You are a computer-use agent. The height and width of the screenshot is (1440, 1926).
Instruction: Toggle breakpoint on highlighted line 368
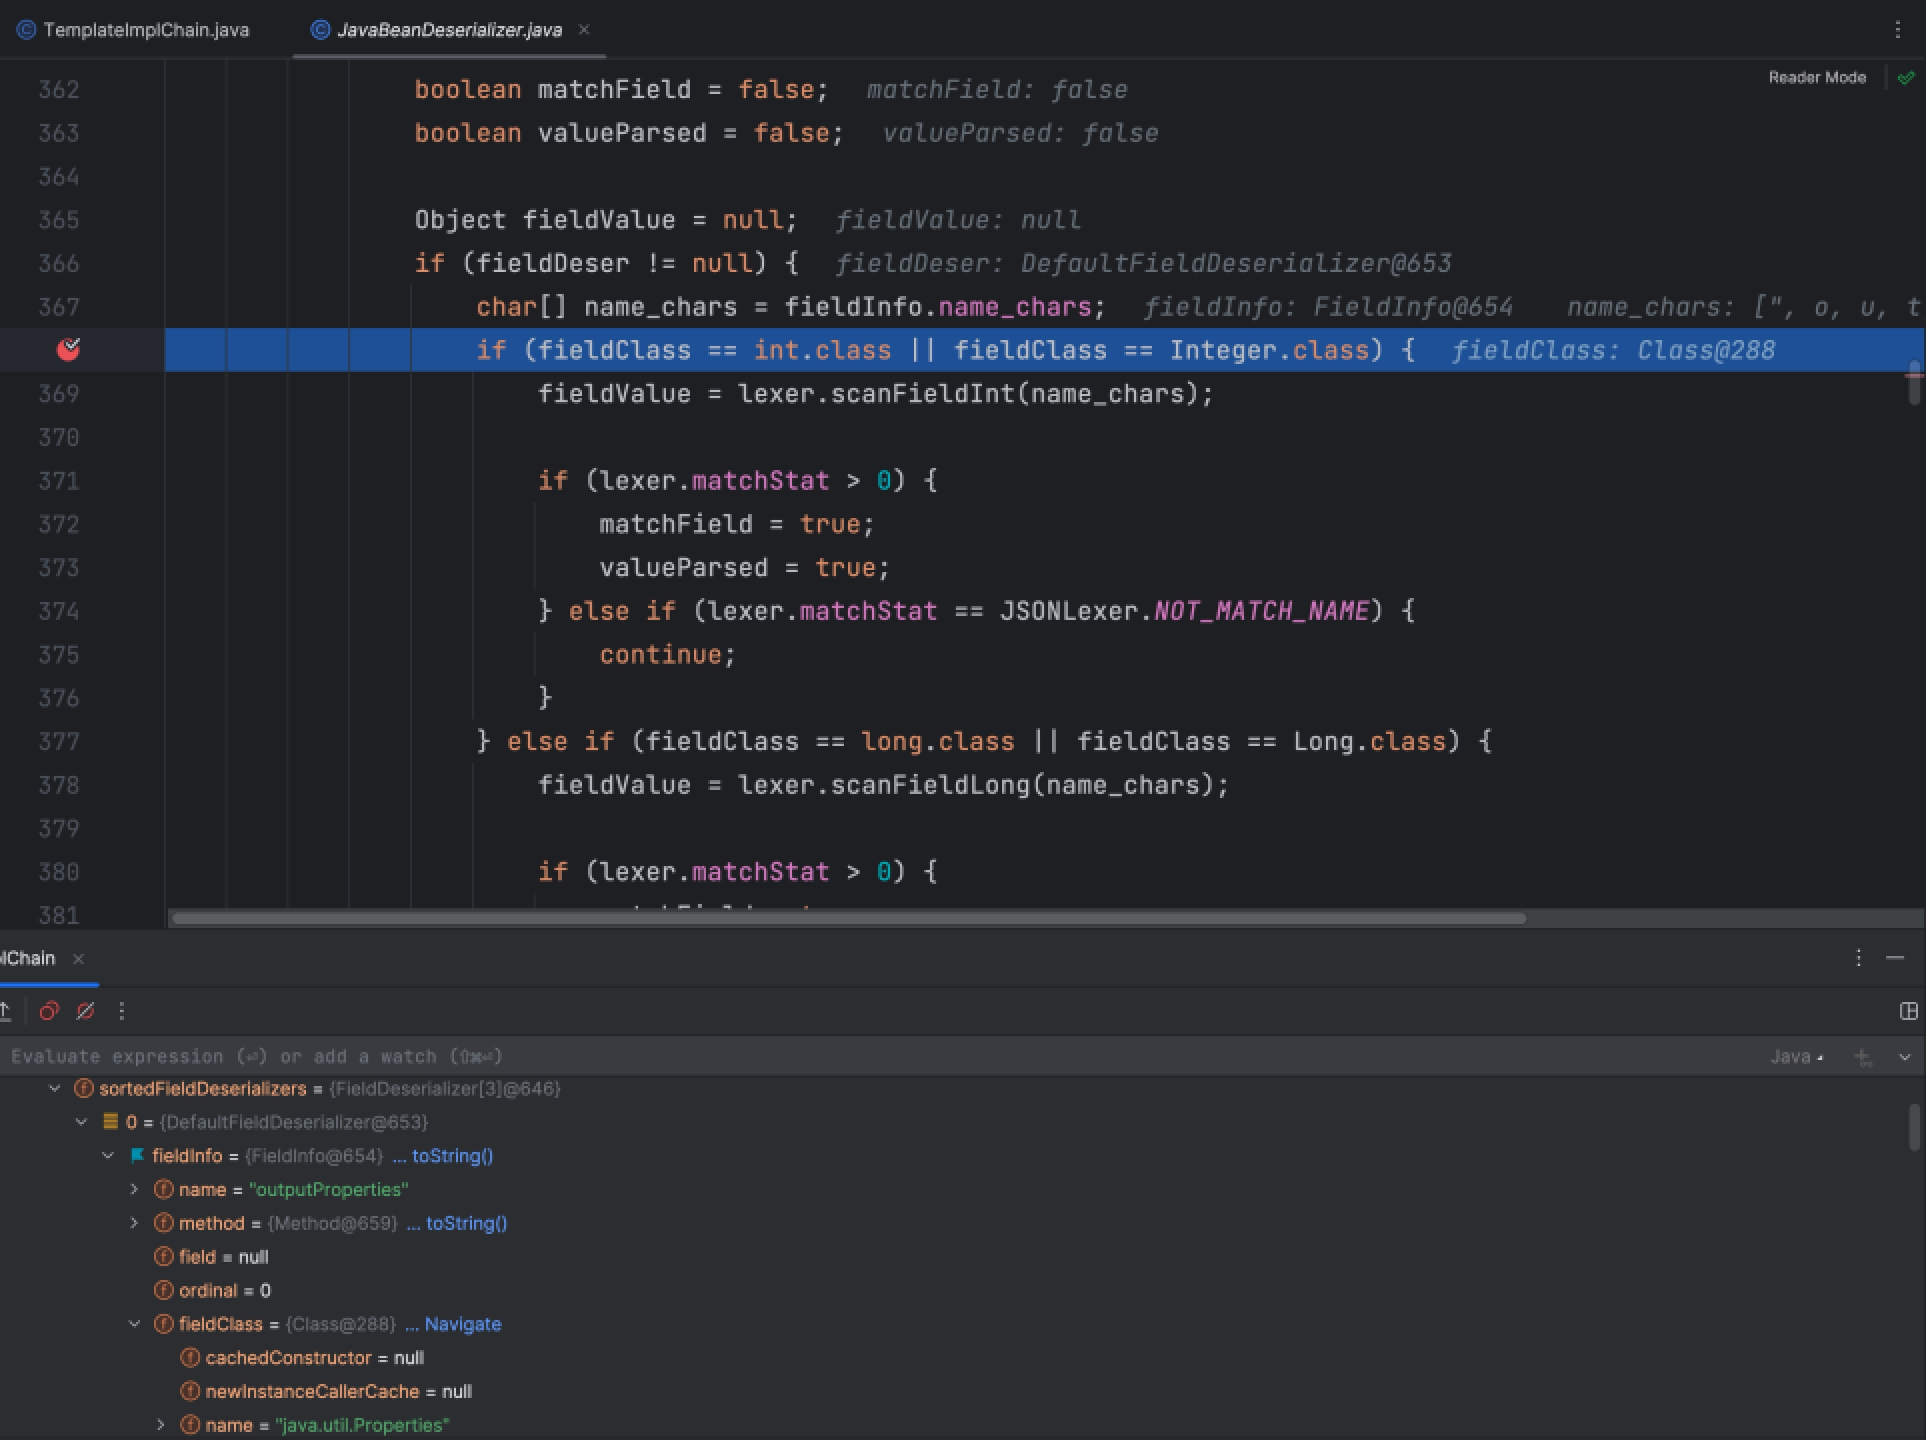point(69,349)
